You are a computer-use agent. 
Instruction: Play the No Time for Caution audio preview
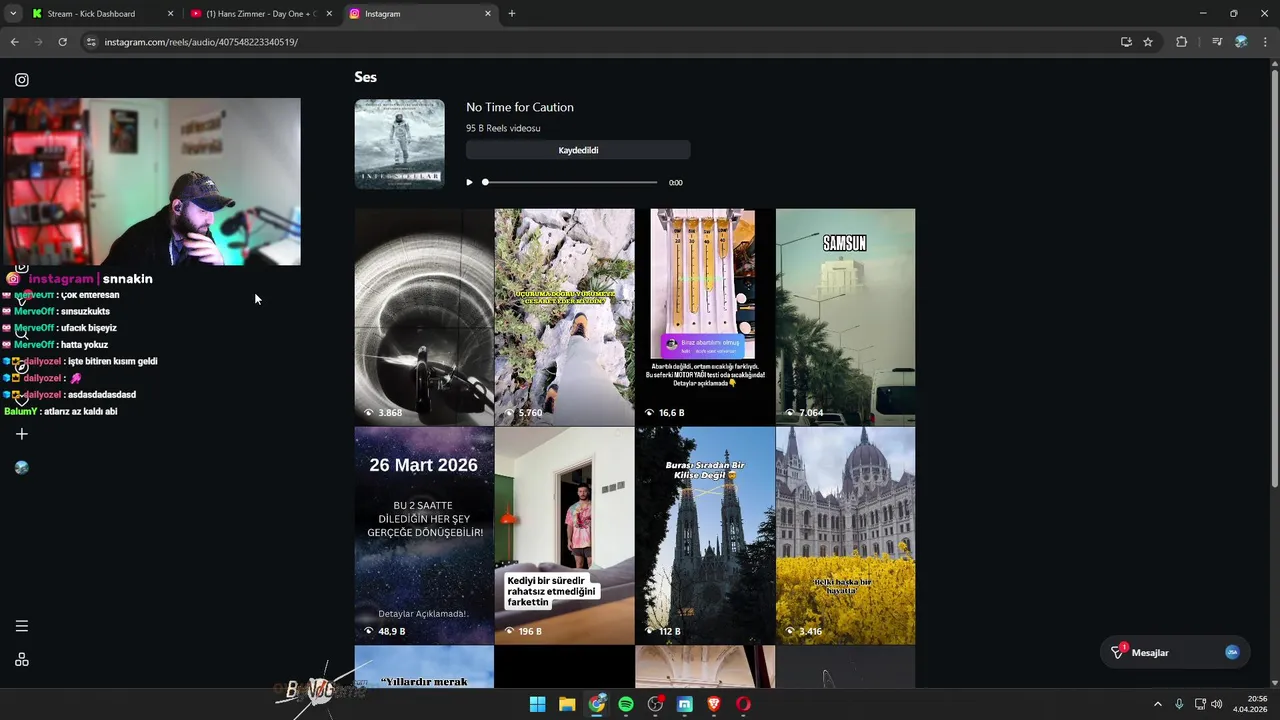coord(469,182)
